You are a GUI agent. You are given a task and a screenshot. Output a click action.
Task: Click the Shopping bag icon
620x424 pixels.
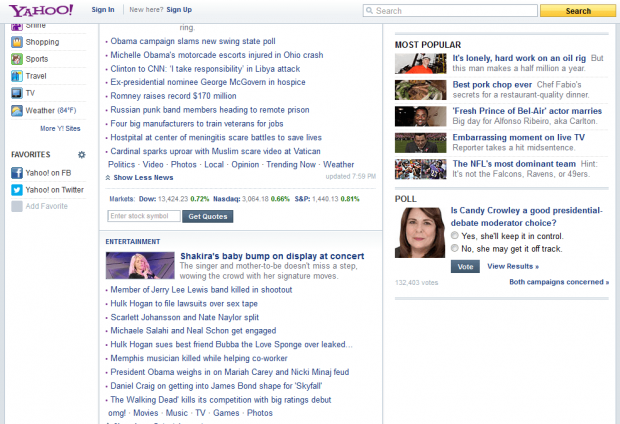[17, 42]
